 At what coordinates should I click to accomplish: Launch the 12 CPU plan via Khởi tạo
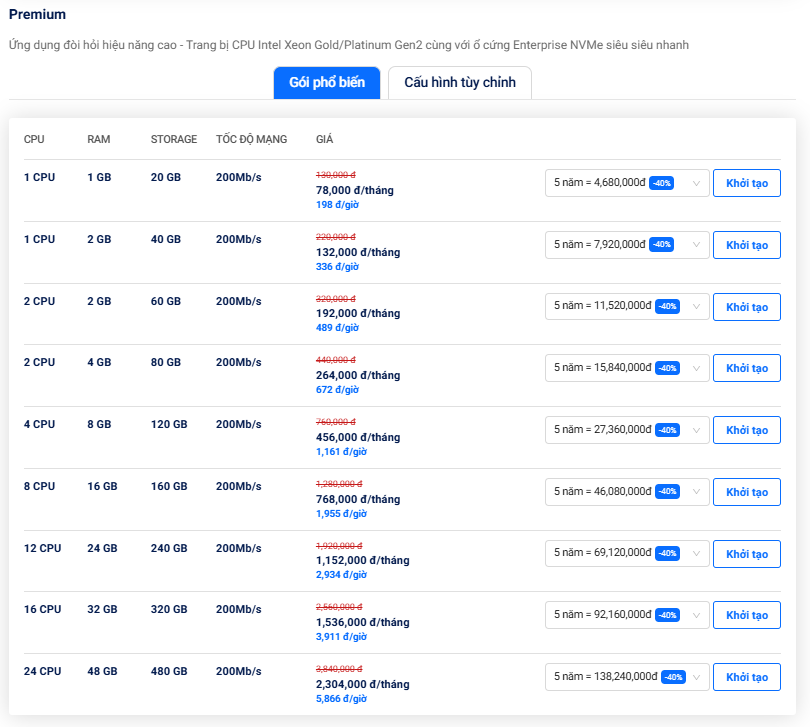(x=746, y=553)
